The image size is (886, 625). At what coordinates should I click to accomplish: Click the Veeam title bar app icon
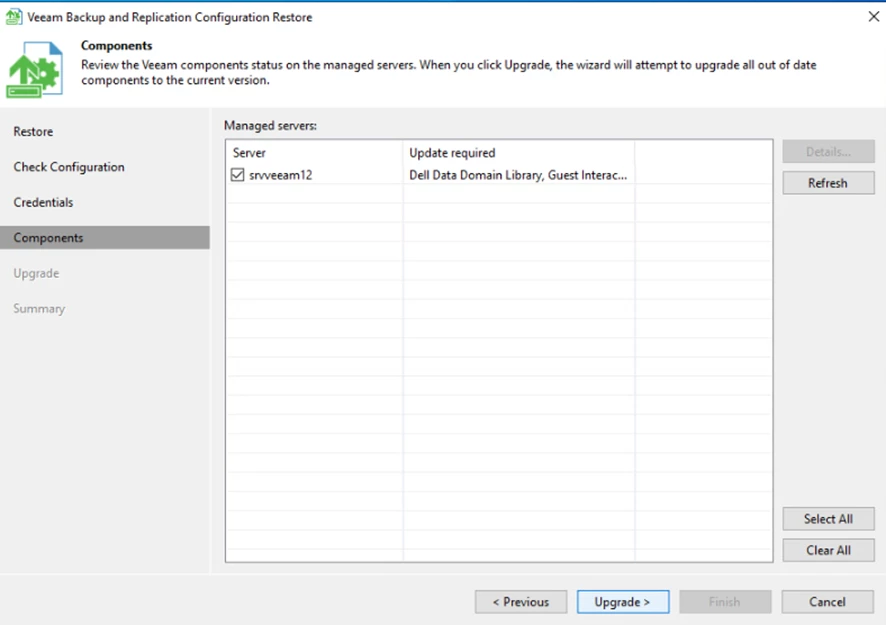coord(14,17)
